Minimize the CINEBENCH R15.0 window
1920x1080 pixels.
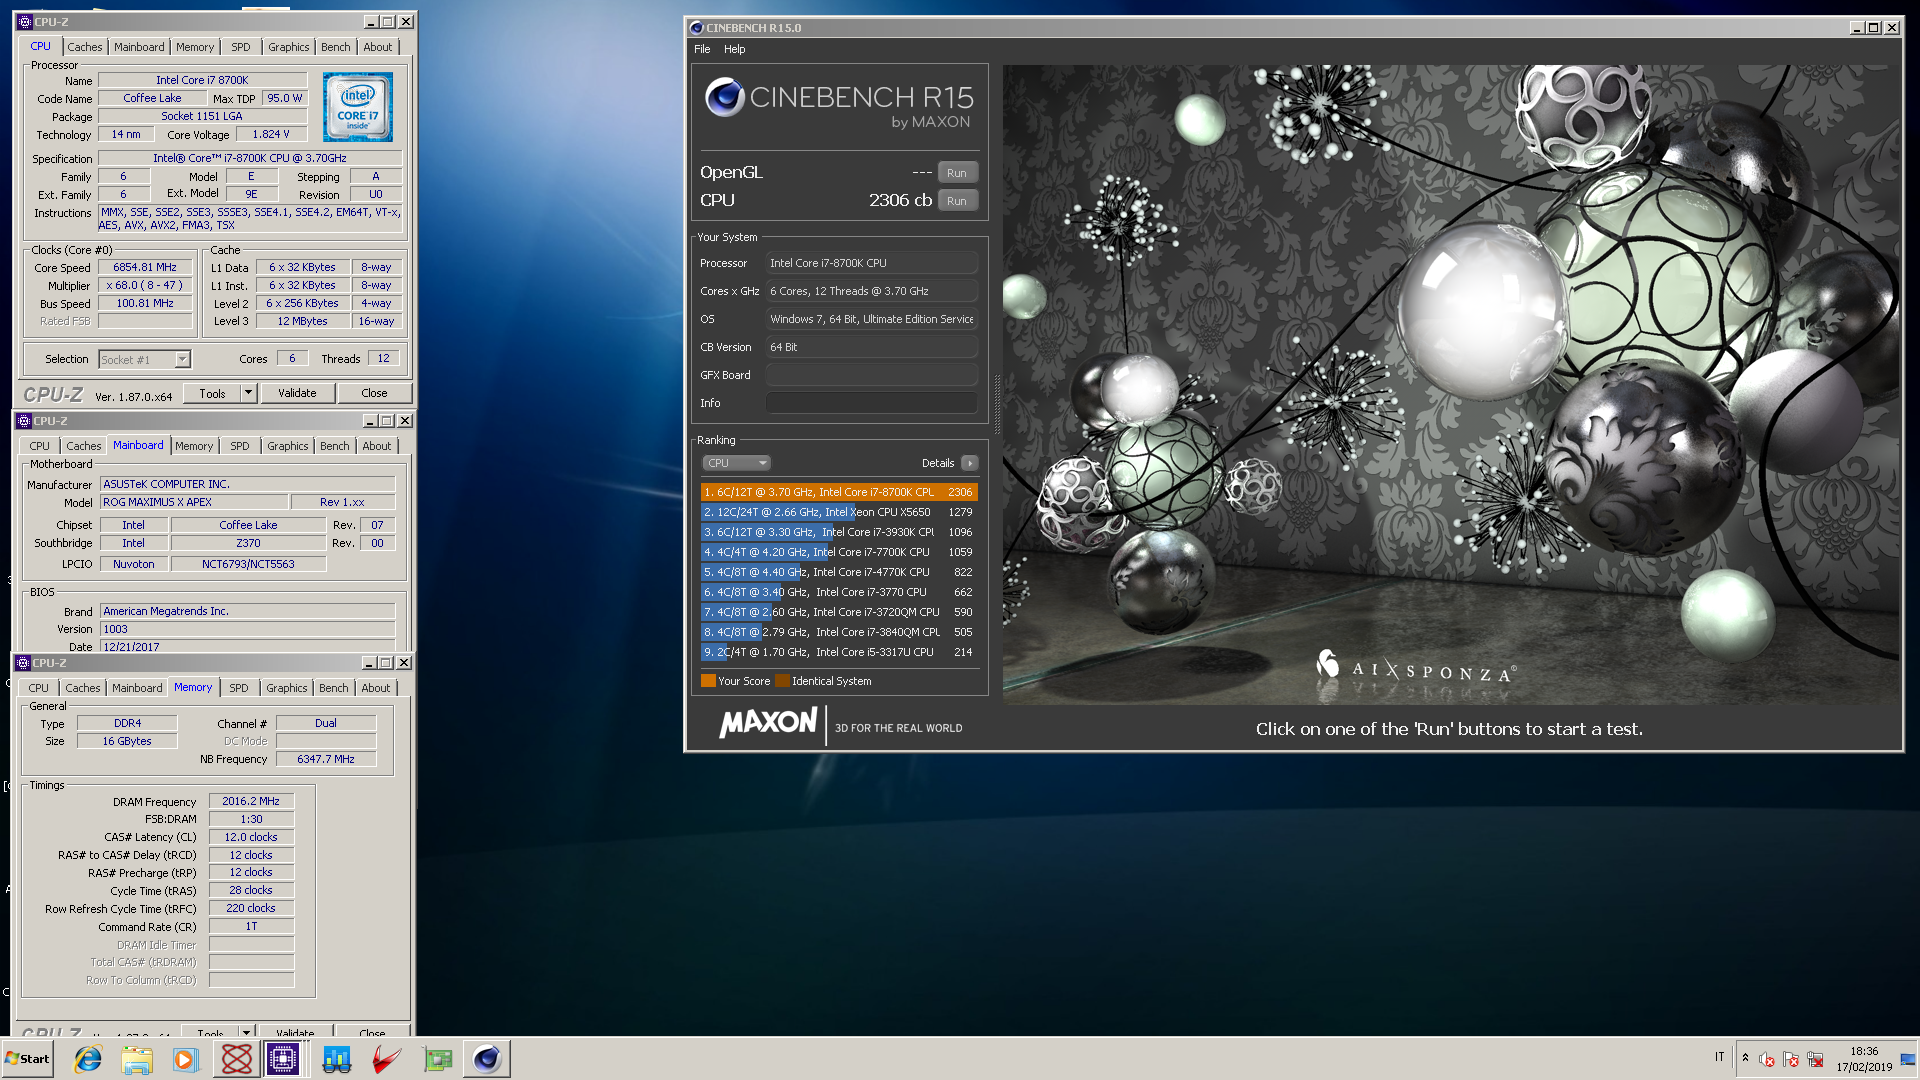coord(1857,28)
